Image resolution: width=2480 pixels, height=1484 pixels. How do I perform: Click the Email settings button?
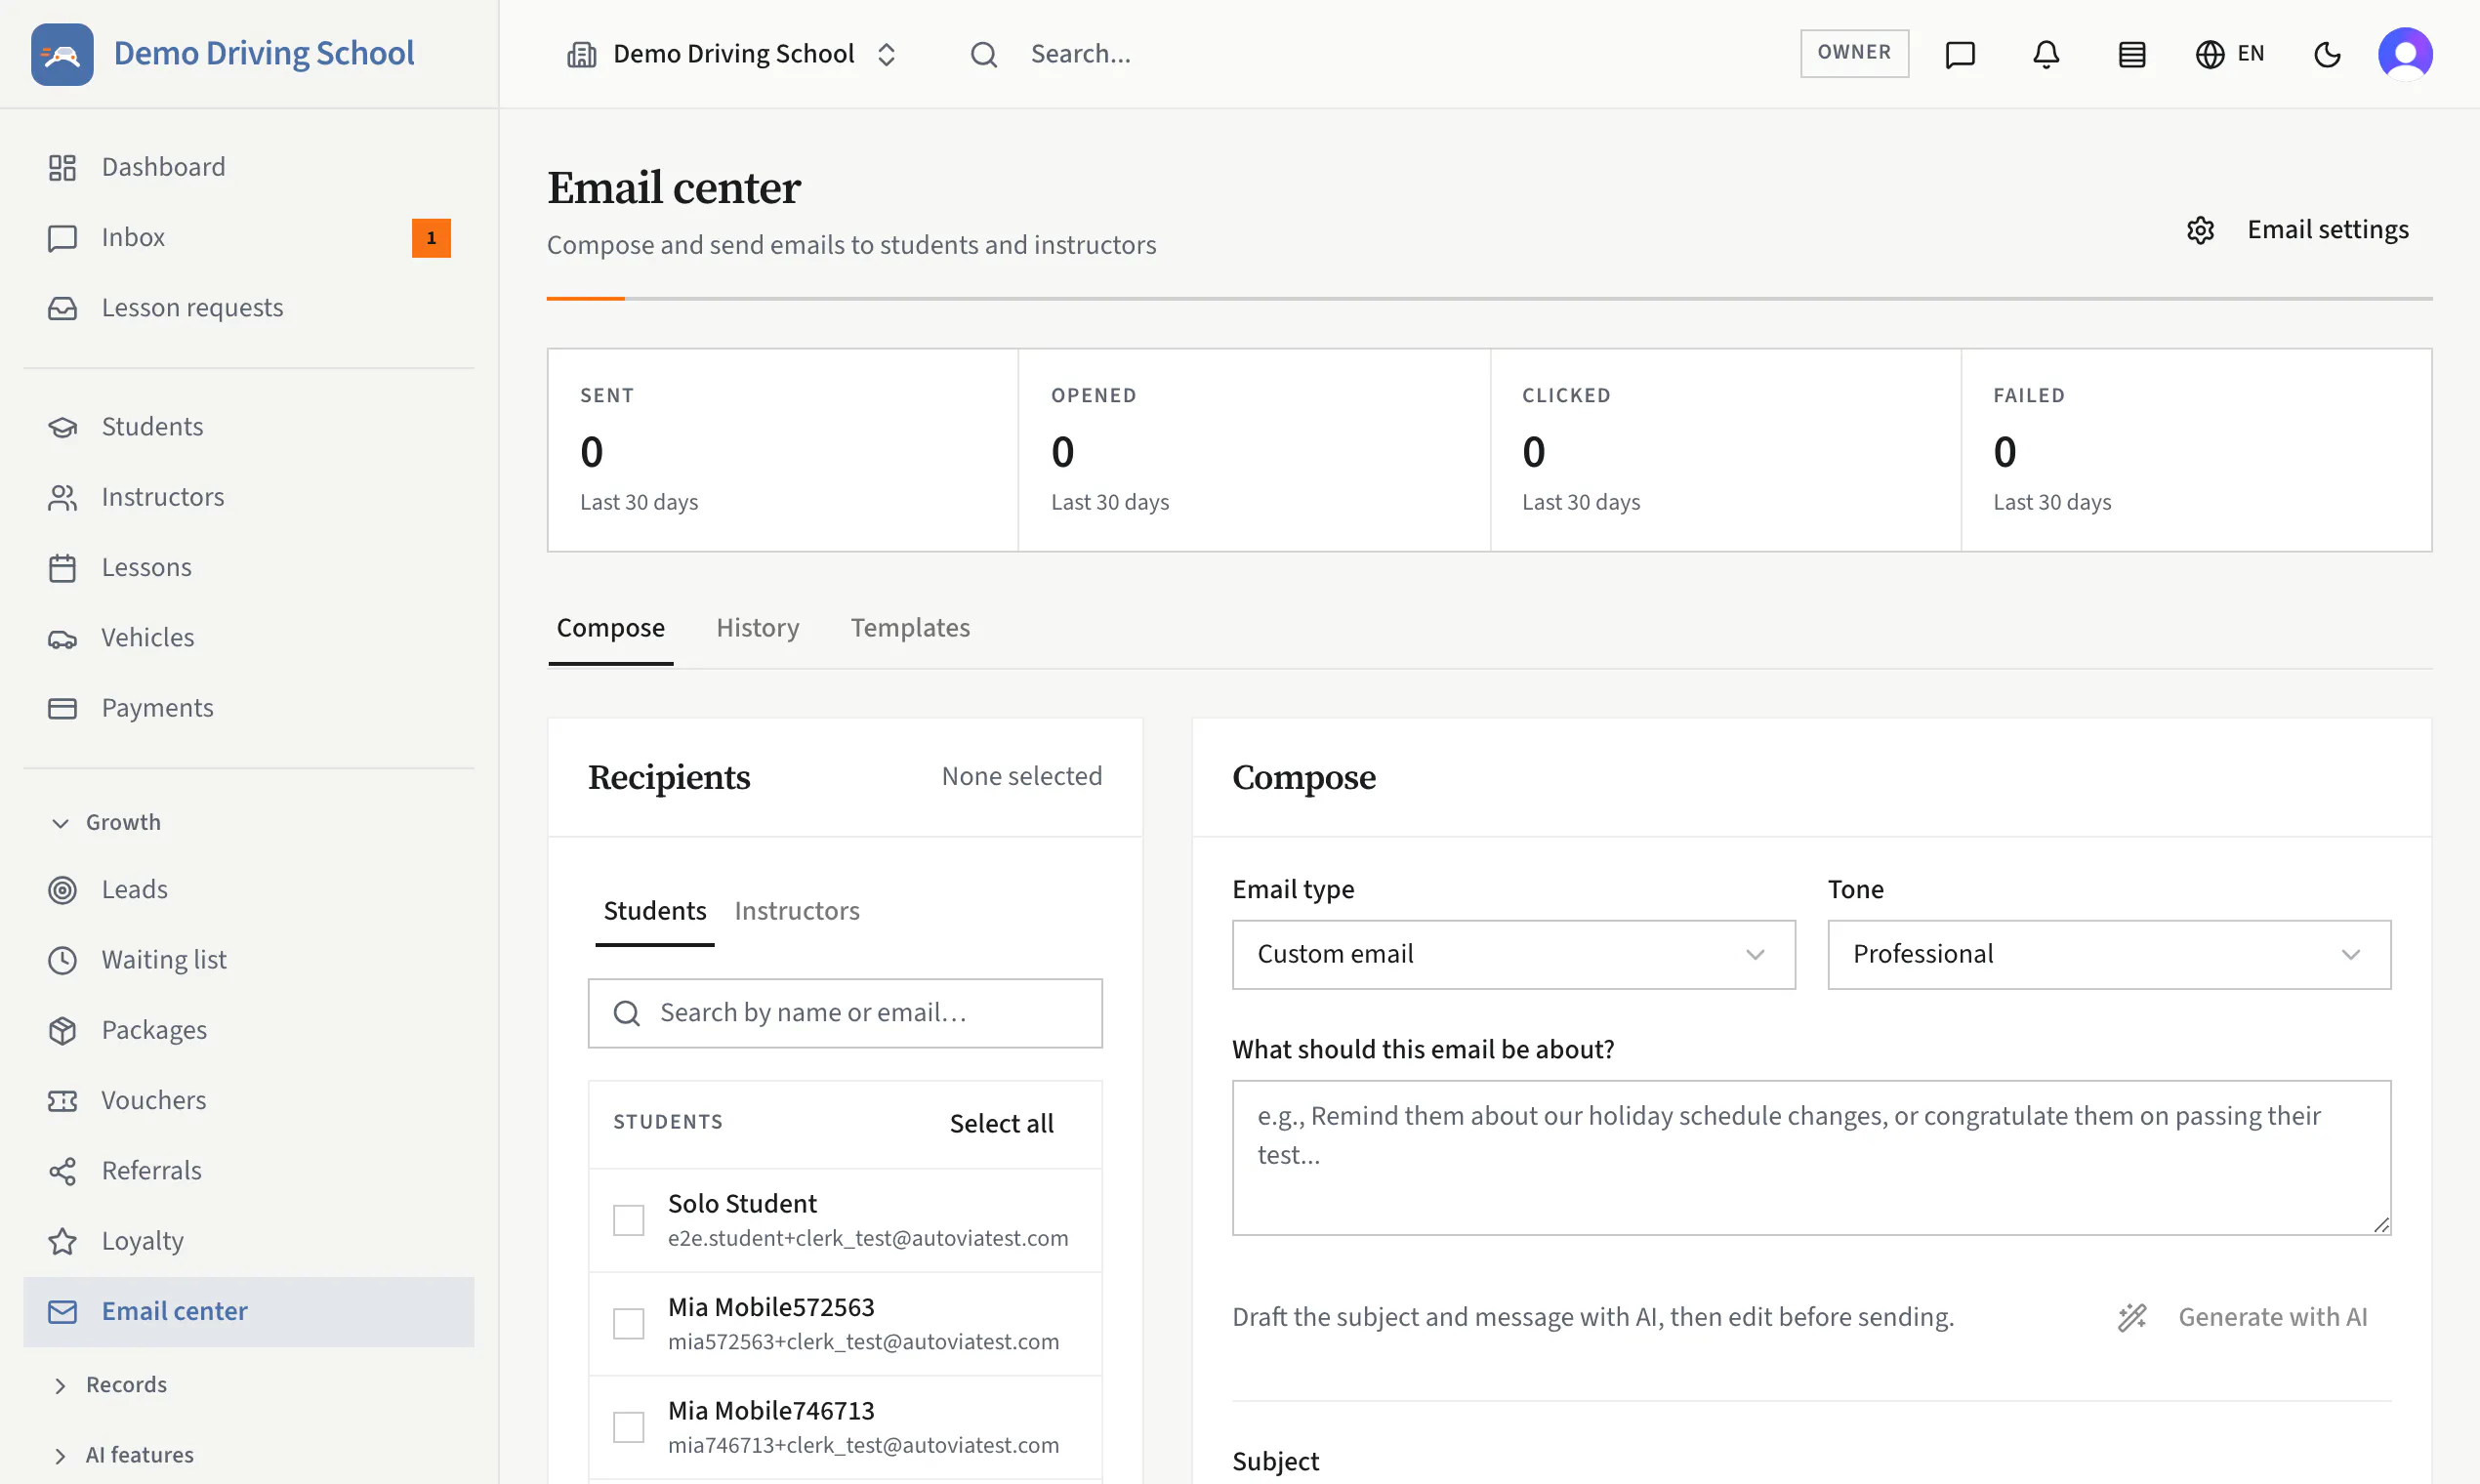click(x=2297, y=230)
